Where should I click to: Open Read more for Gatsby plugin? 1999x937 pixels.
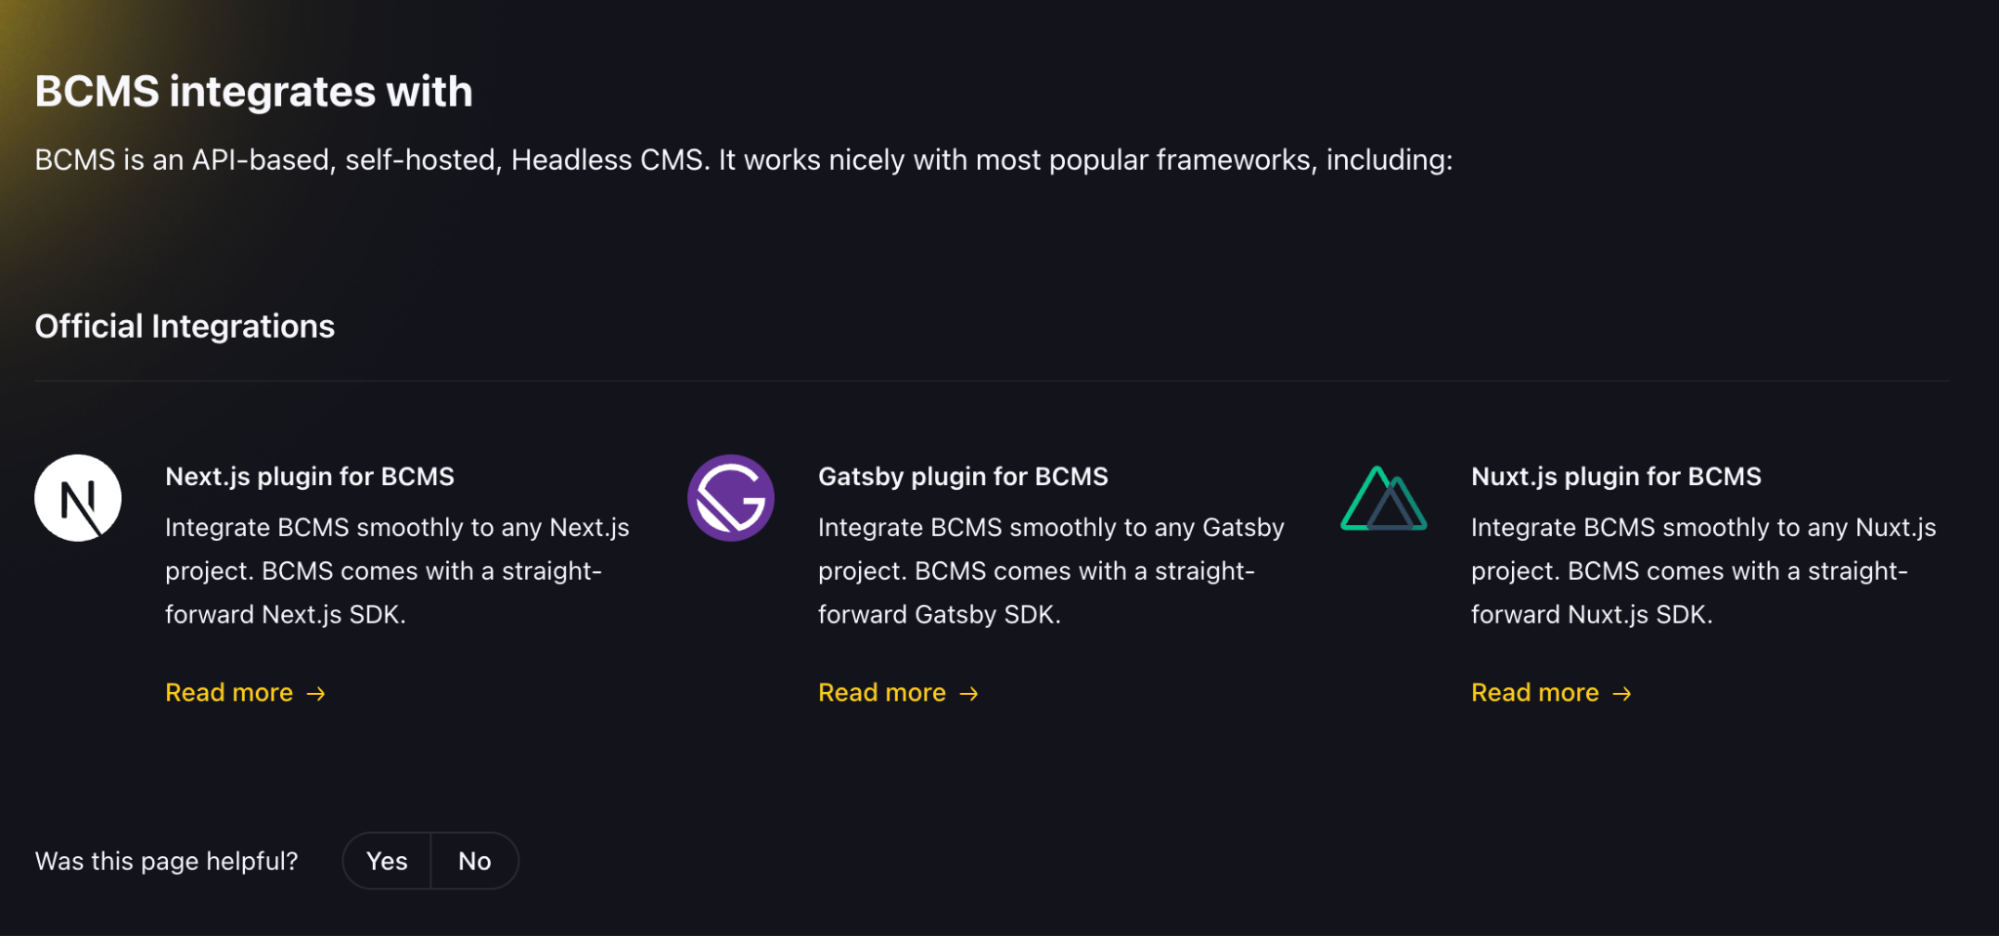click(x=882, y=693)
